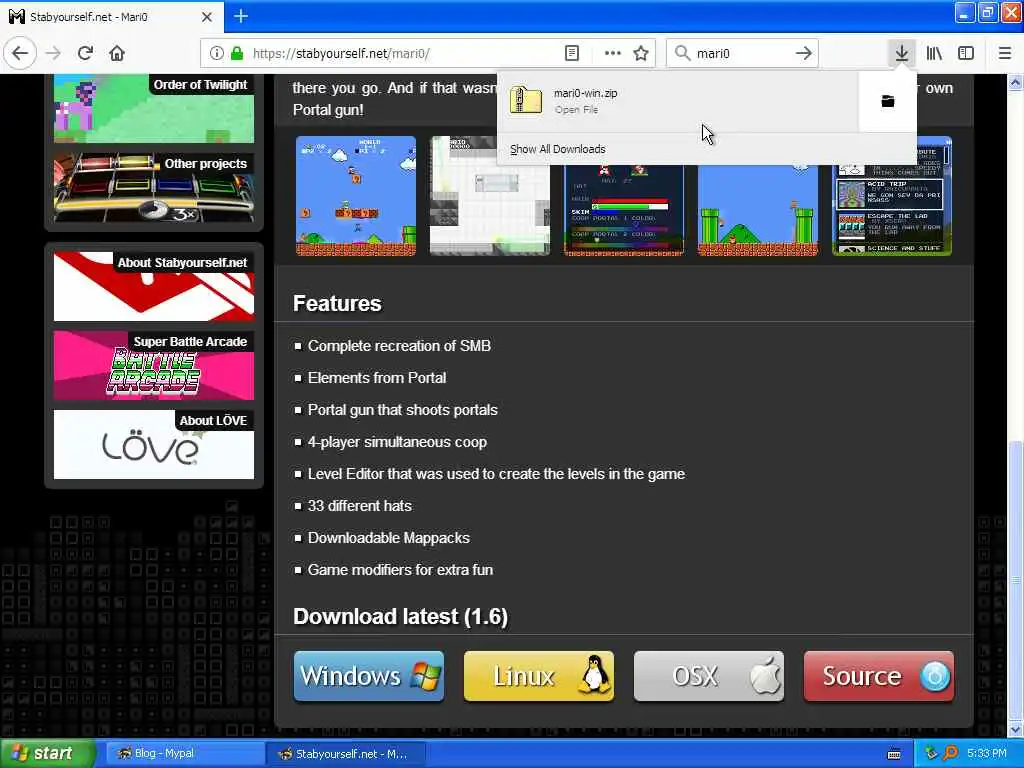The height and width of the screenshot is (768, 1024).
Task: Open page actions three-dot menu
Action: pyautogui.click(x=613, y=54)
